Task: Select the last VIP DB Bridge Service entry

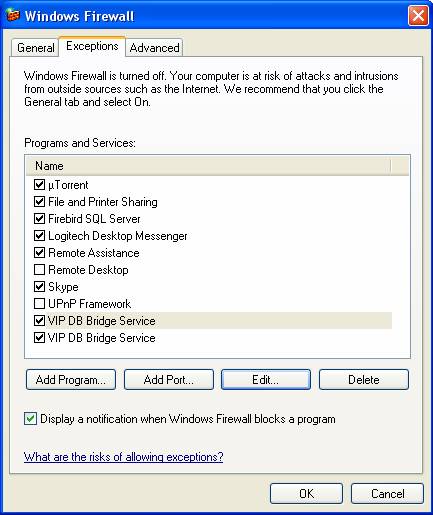Action: pos(102,338)
